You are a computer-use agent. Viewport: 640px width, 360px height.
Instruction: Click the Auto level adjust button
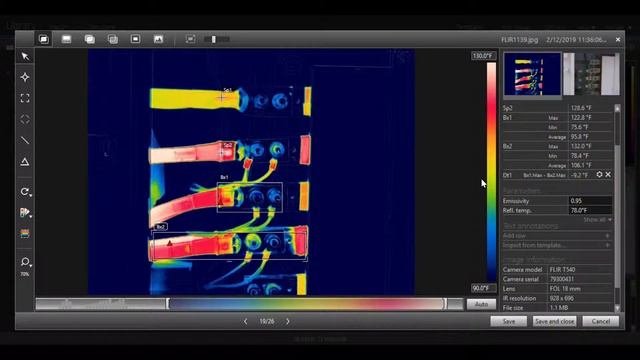click(481, 304)
